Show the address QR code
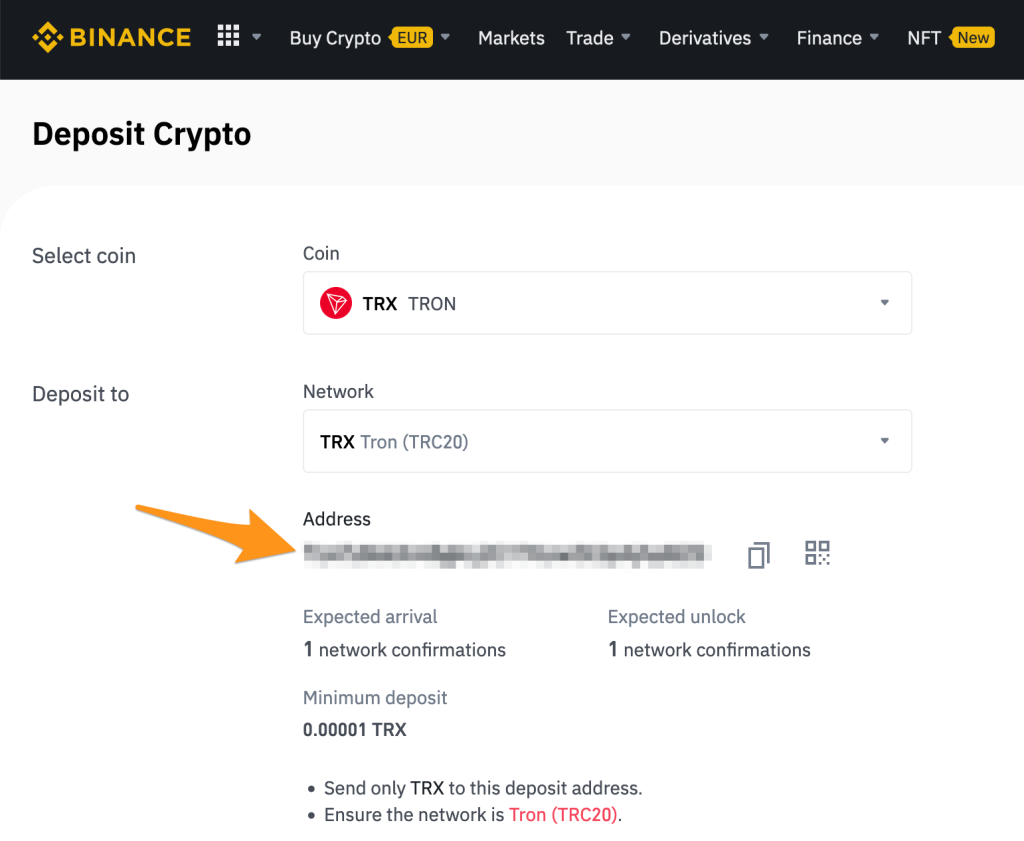The image size is (1024, 841). [x=818, y=553]
